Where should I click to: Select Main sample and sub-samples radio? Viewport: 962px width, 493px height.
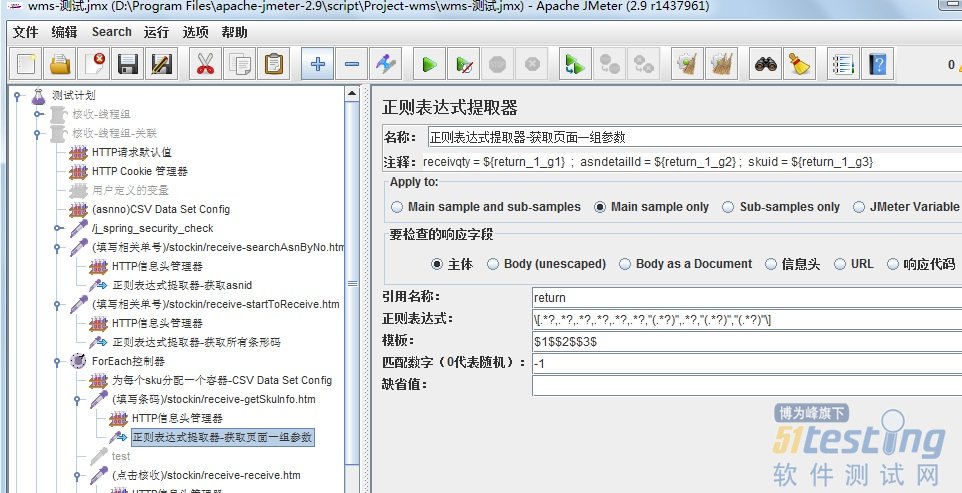397,207
